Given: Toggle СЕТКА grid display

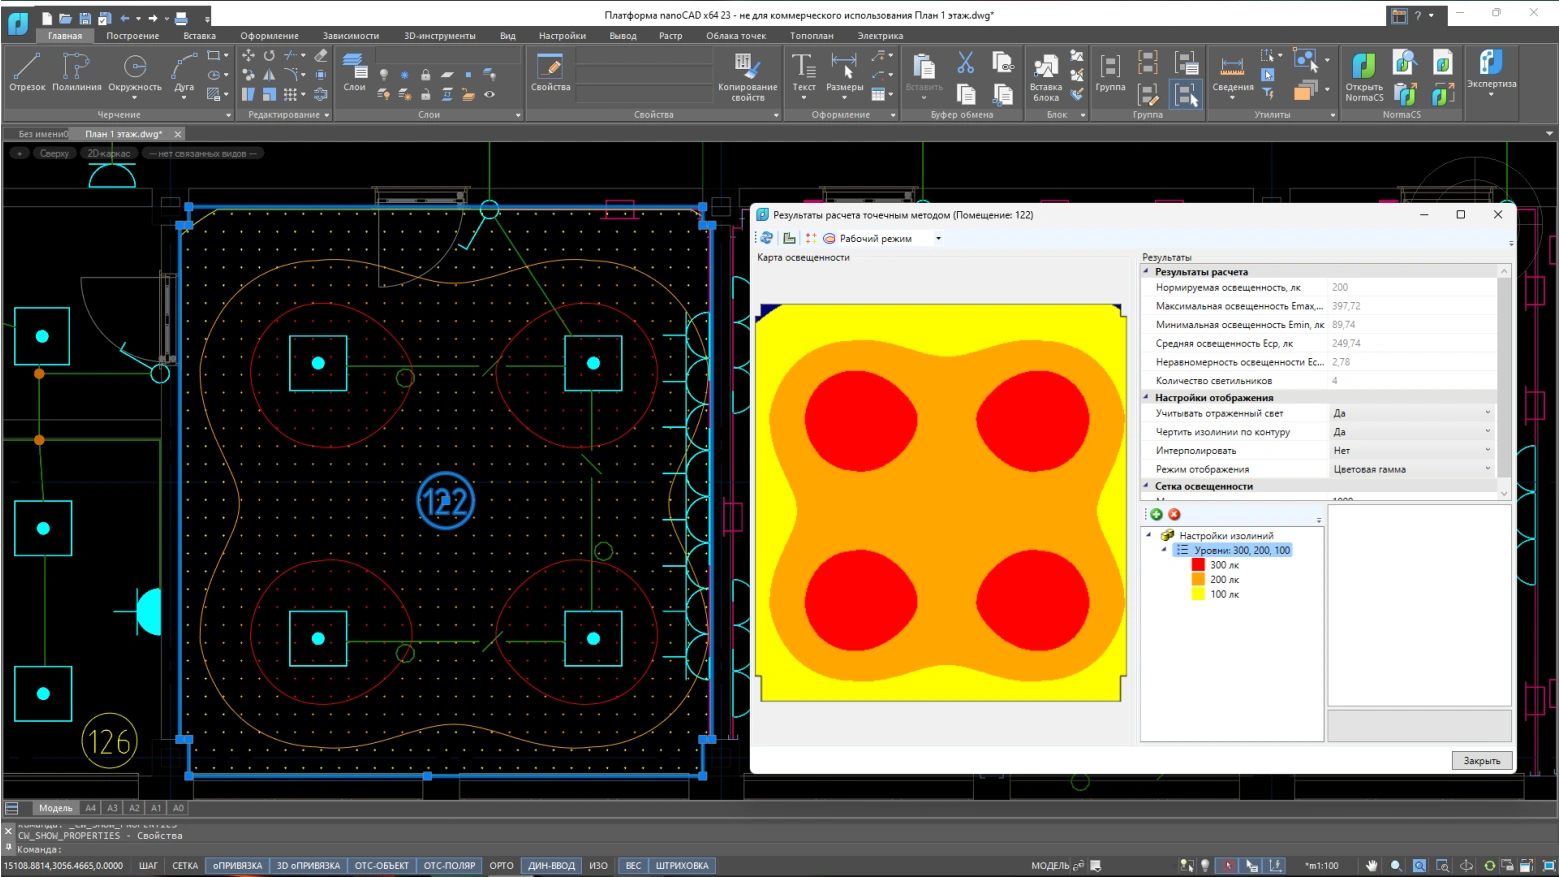Looking at the screenshot, I should [185, 866].
